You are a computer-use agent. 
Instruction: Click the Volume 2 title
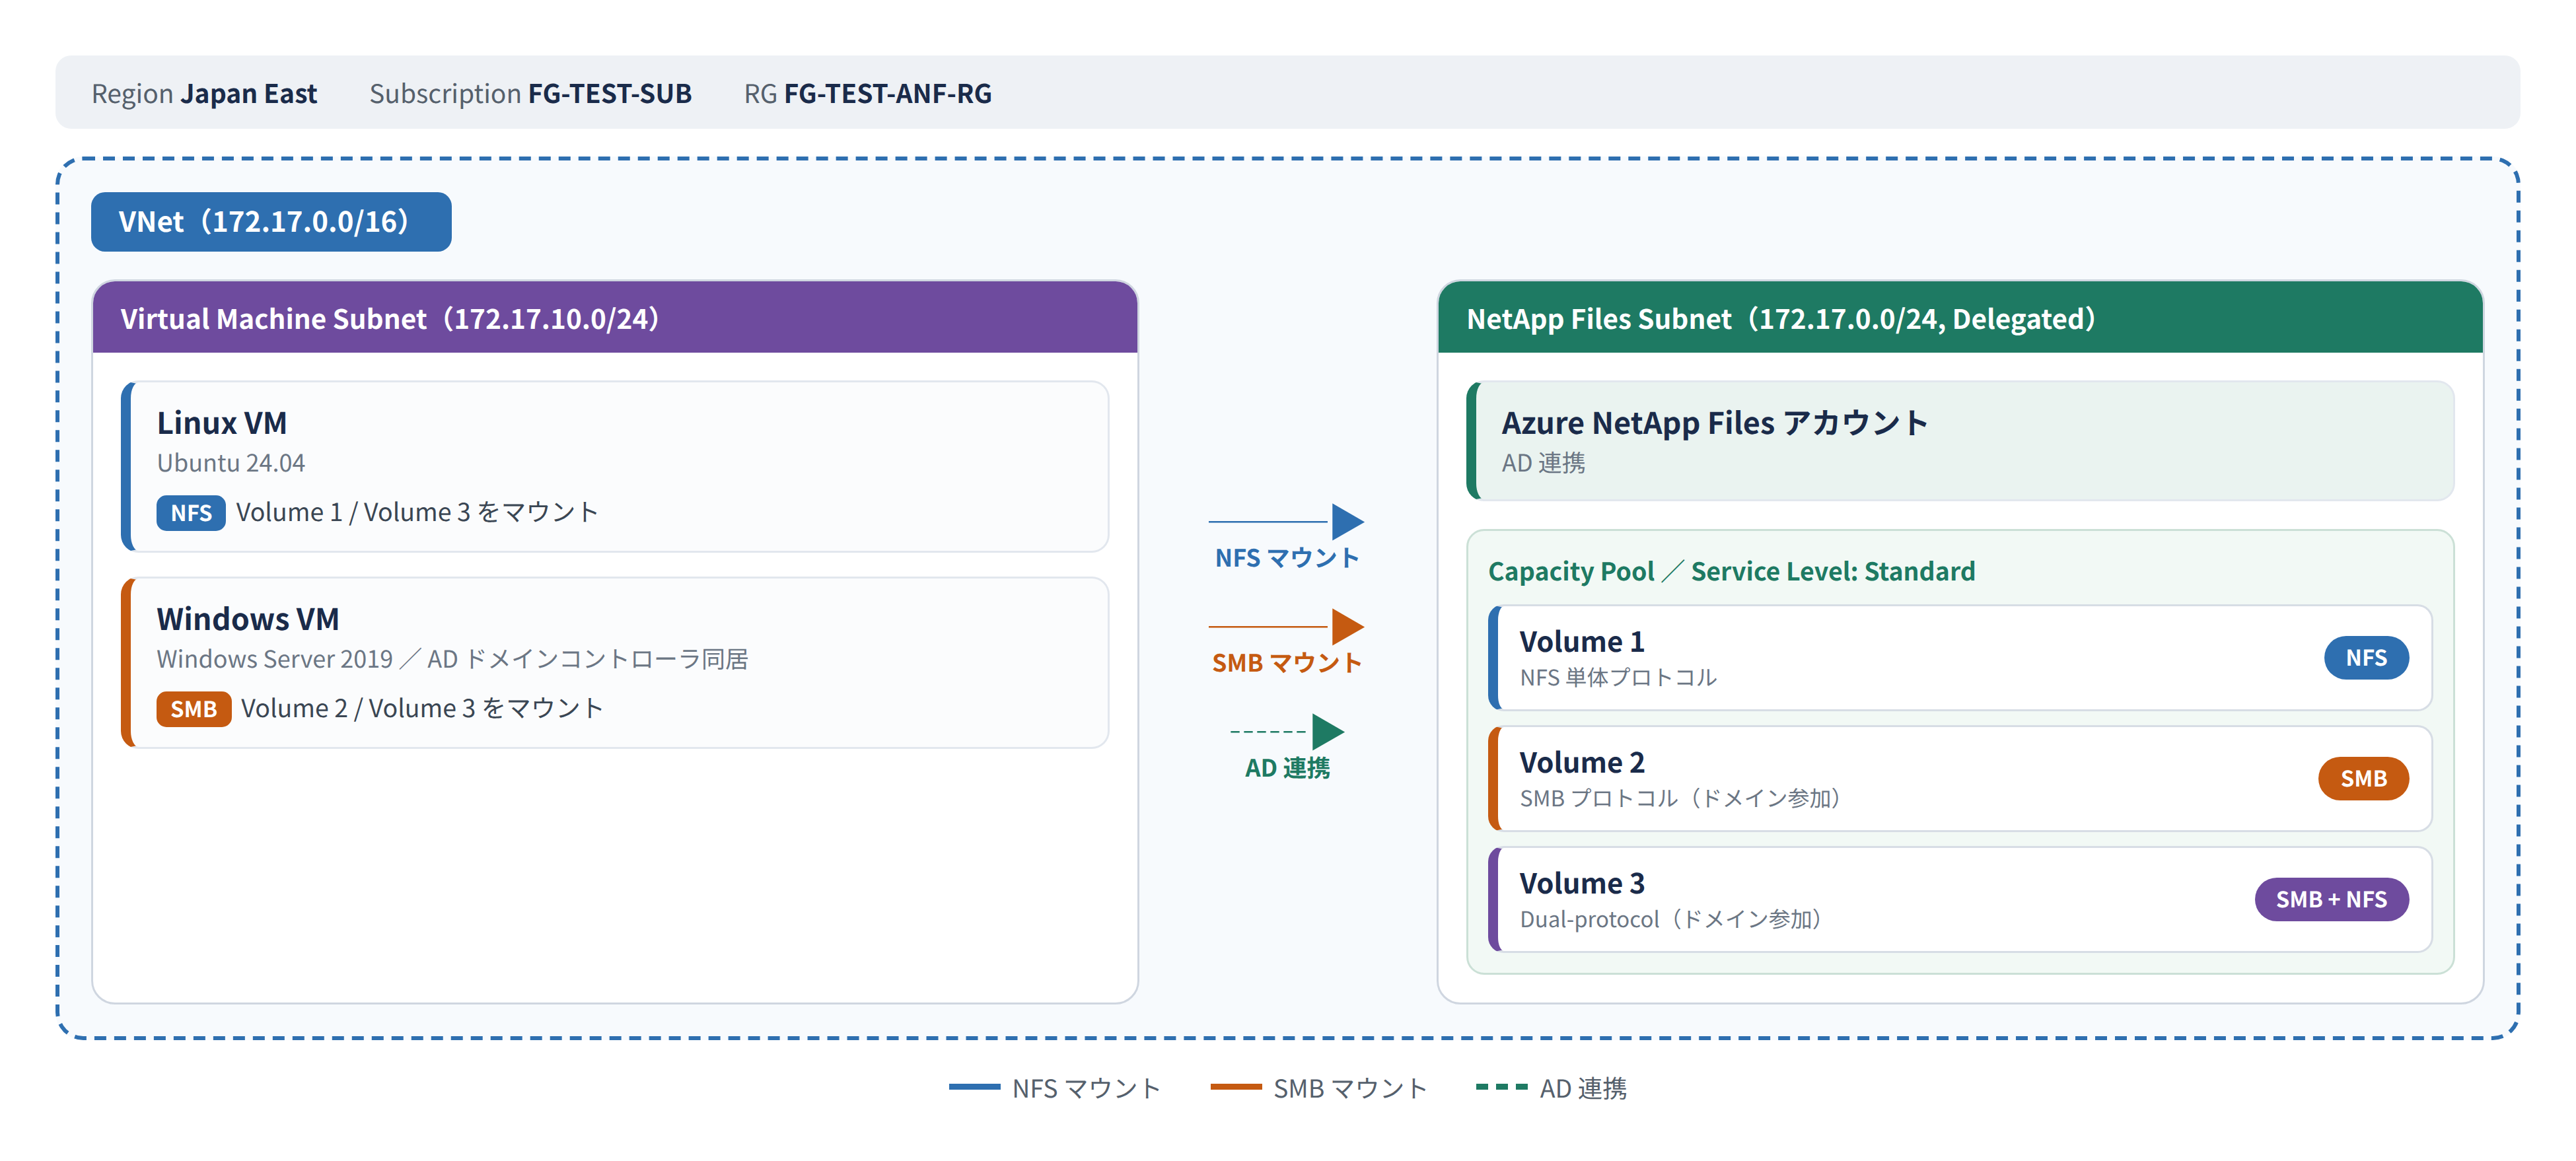(x=1582, y=762)
